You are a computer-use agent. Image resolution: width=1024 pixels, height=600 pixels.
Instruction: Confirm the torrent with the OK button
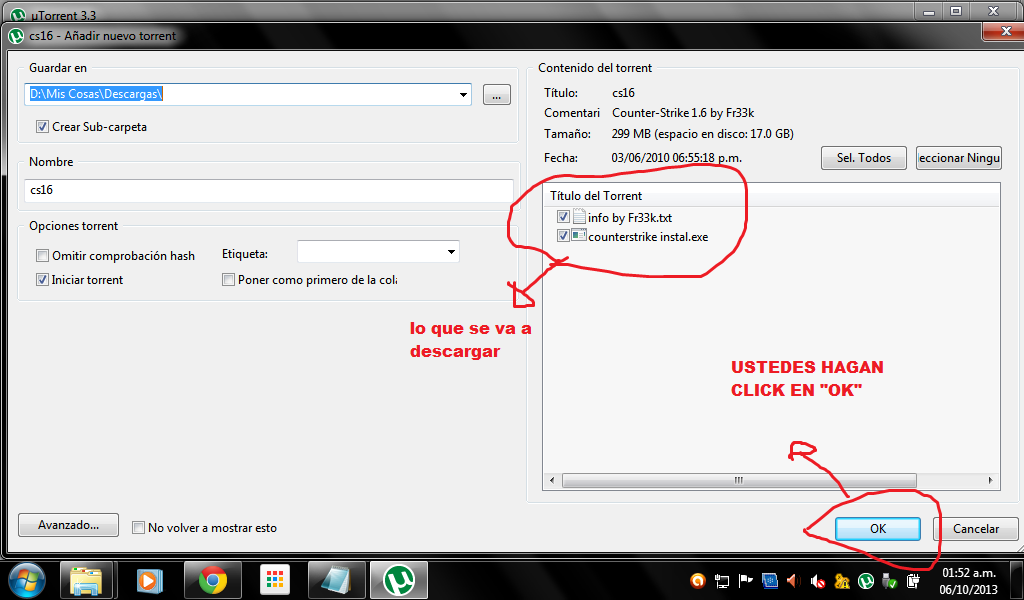click(x=878, y=529)
